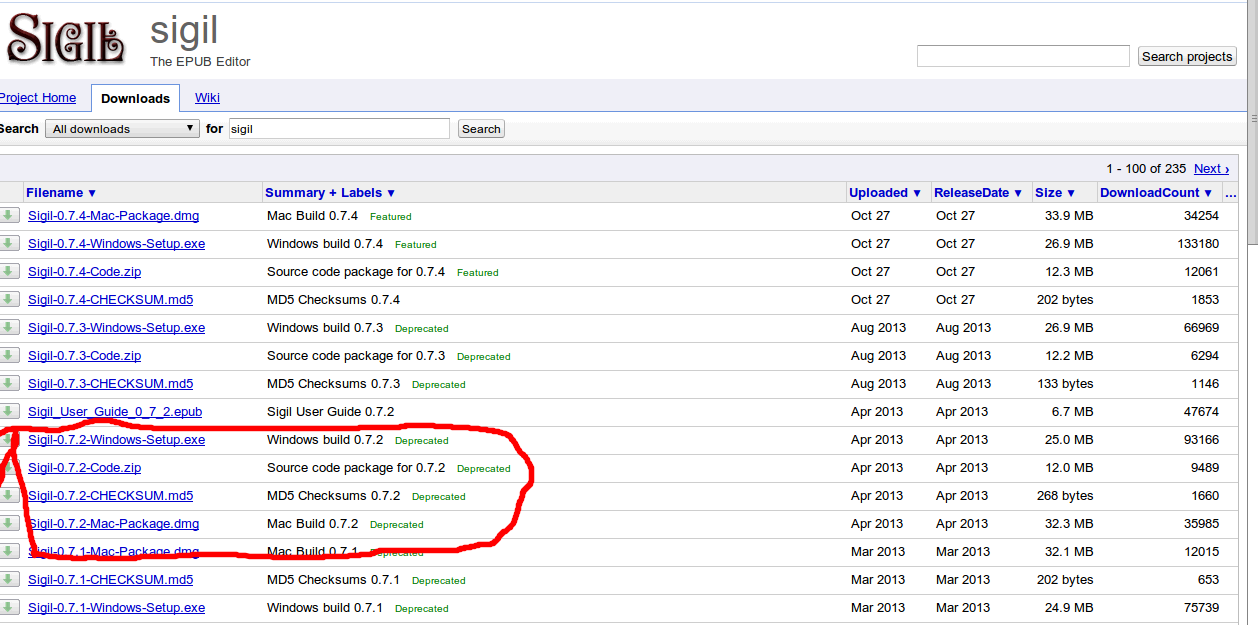The height and width of the screenshot is (625, 1258).
Task: Open the Sigil-0.7.3-Windows-Setup.exe link
Action: coord(116,327)
